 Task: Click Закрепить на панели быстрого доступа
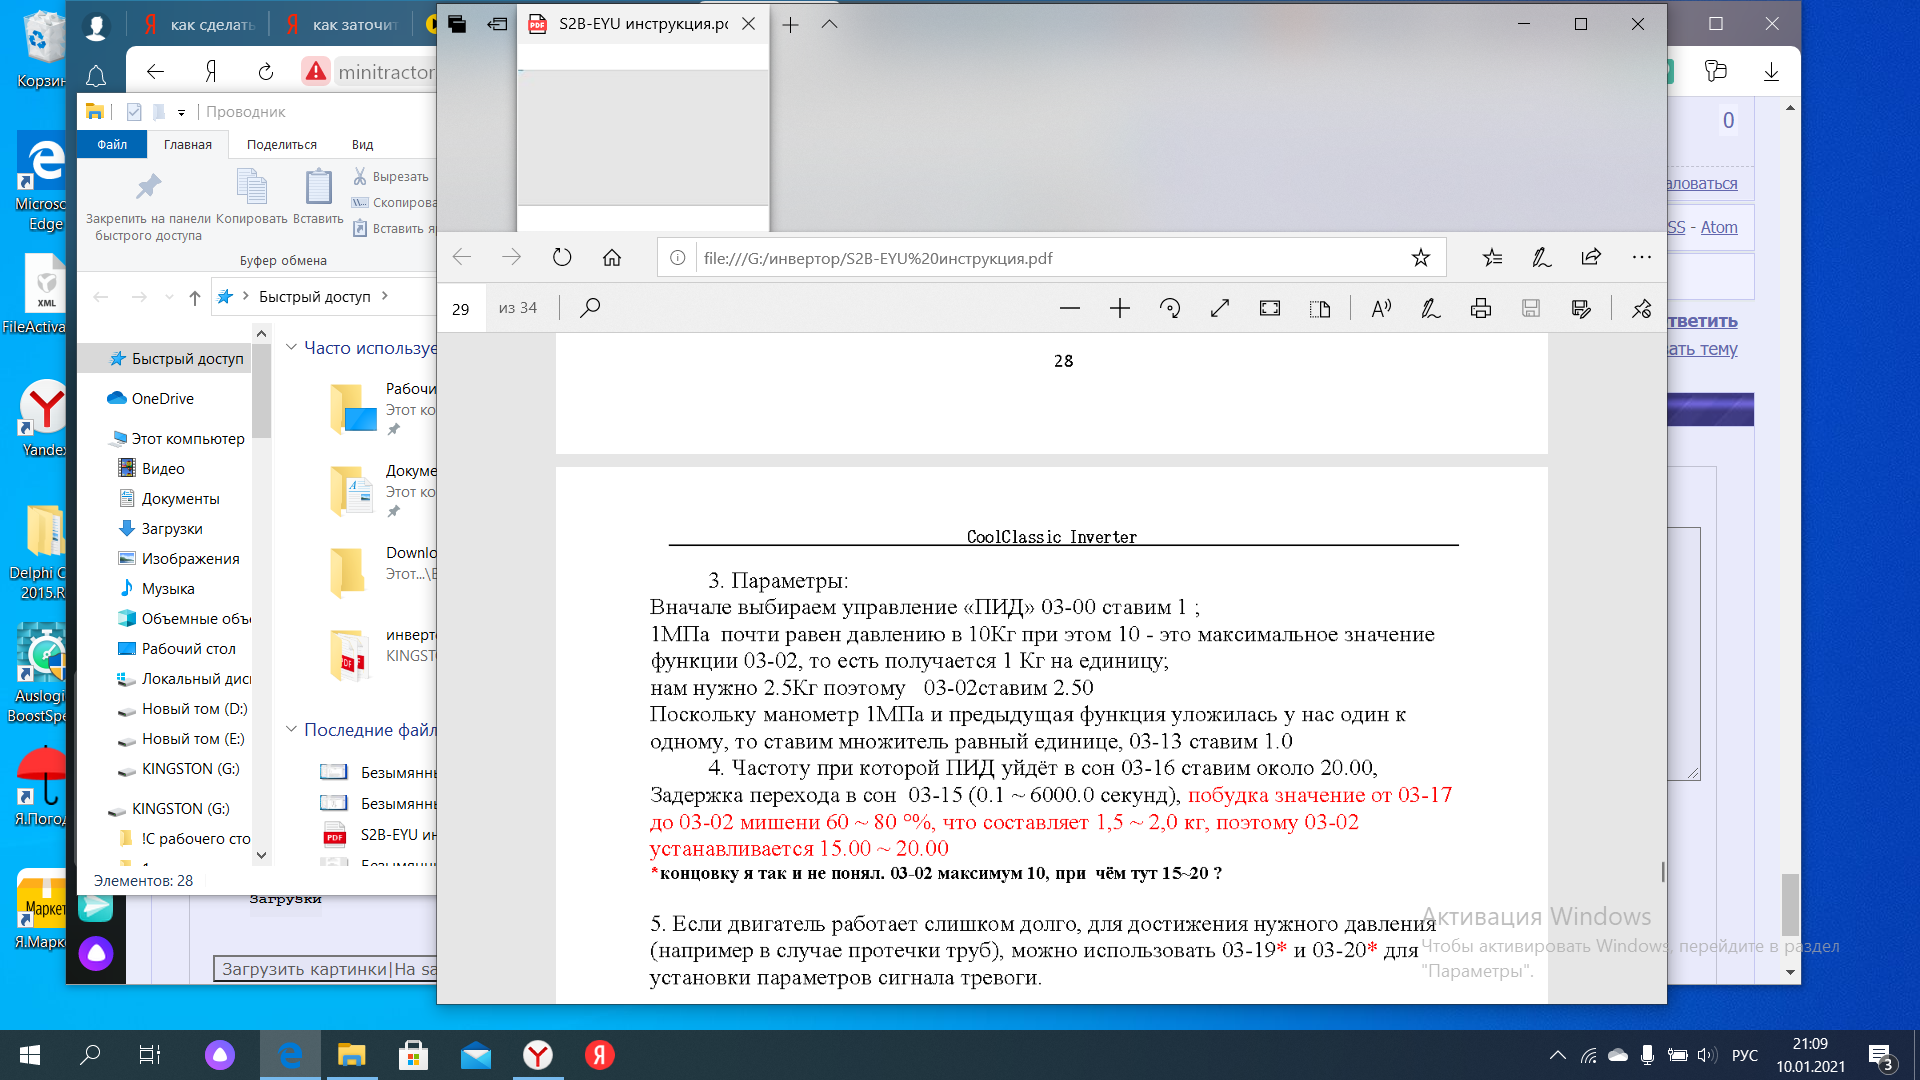tap(149, 205)
